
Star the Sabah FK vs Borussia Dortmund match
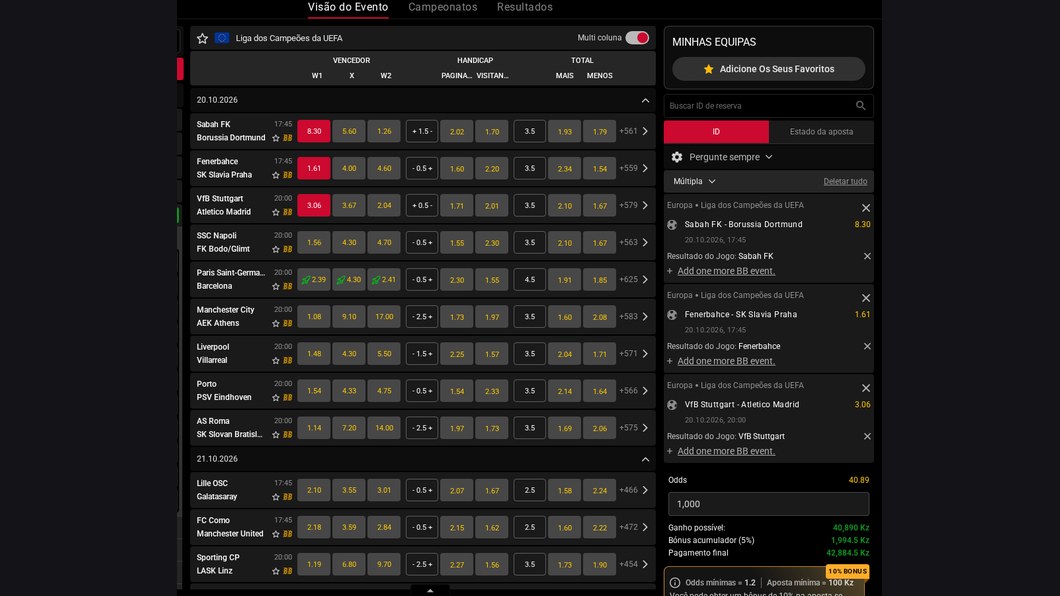[x=276, y=138]
